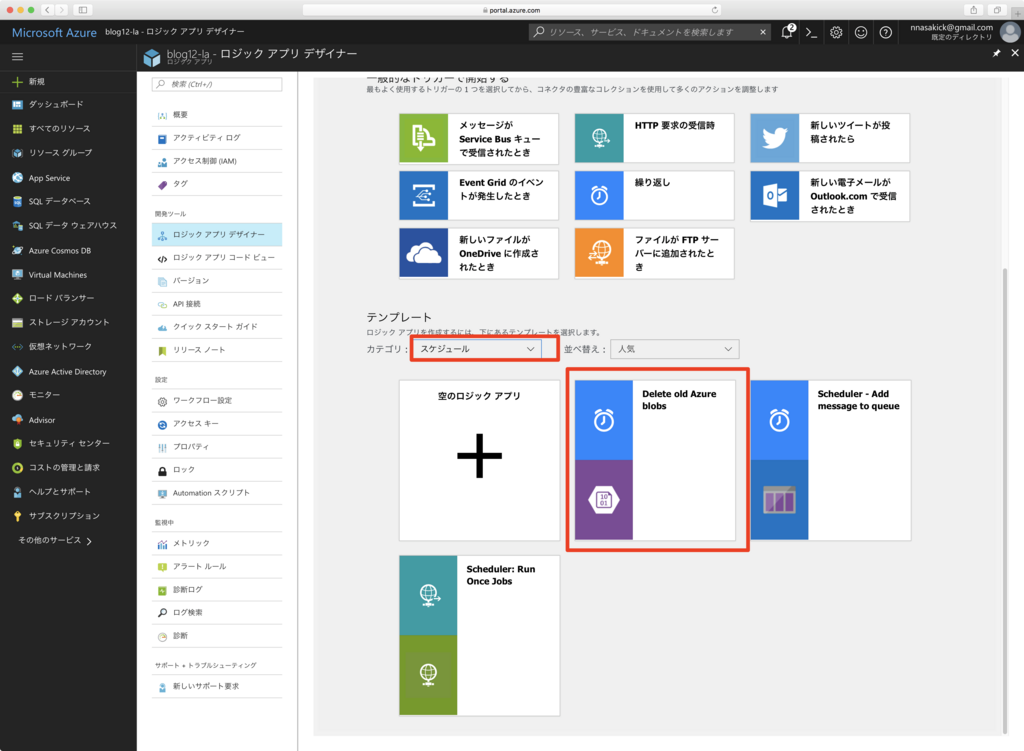The width and height of the screenshot is (1024, 751).
Task: Open Azure Active Directory in sidebar
Action: coord(67,372)
